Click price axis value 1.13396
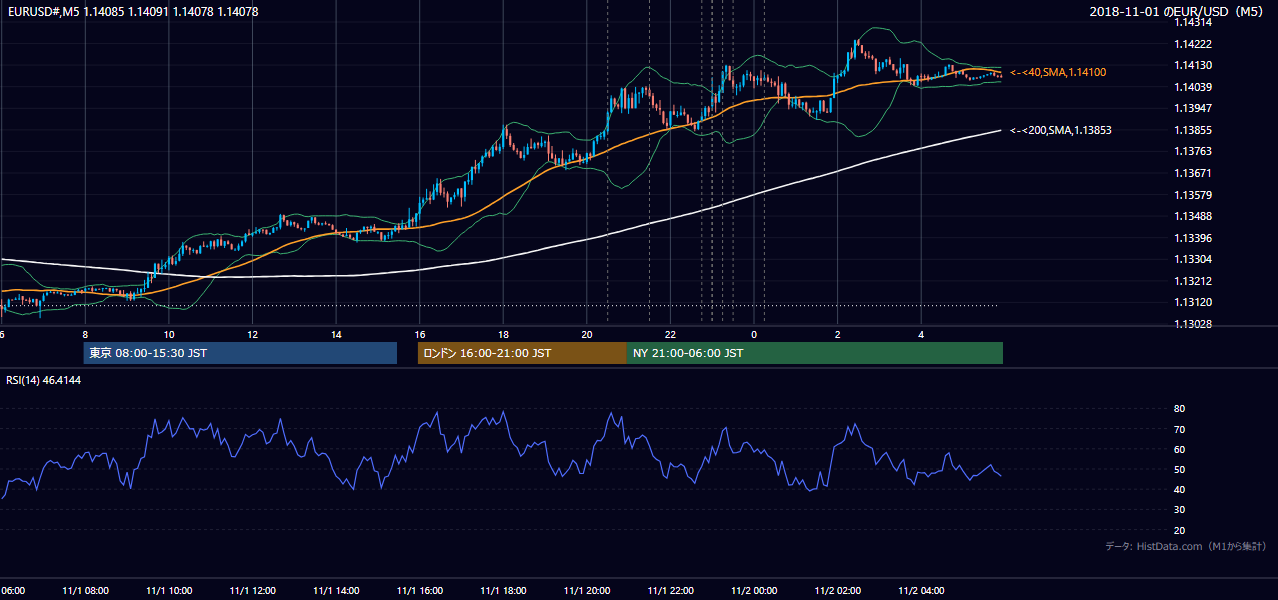This screenshot has height=600, width=1278. pos(1193,238)
